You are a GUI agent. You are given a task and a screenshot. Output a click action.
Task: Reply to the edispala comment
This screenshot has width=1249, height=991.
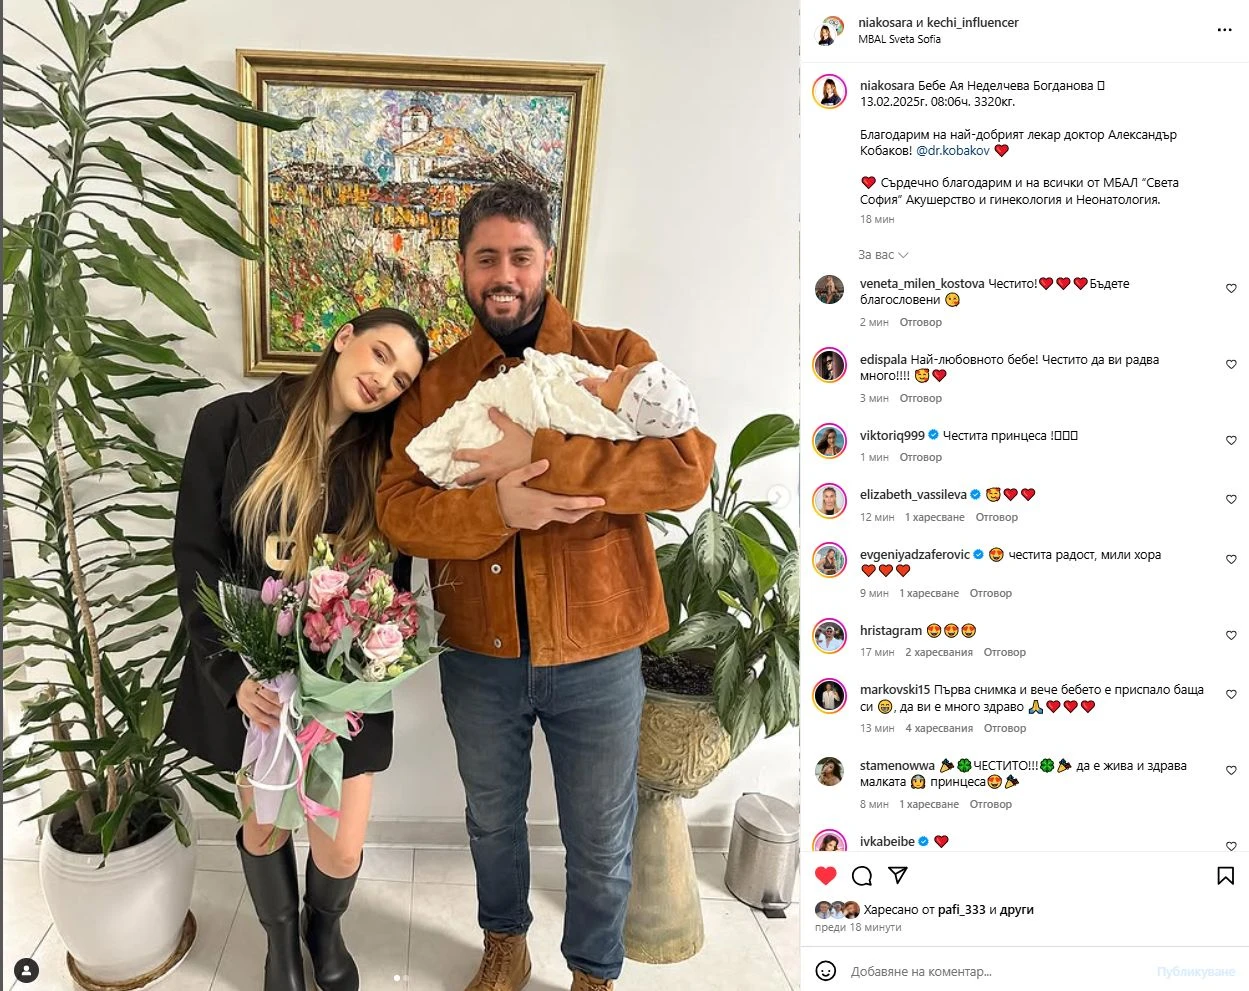click(x=920, y=398)
